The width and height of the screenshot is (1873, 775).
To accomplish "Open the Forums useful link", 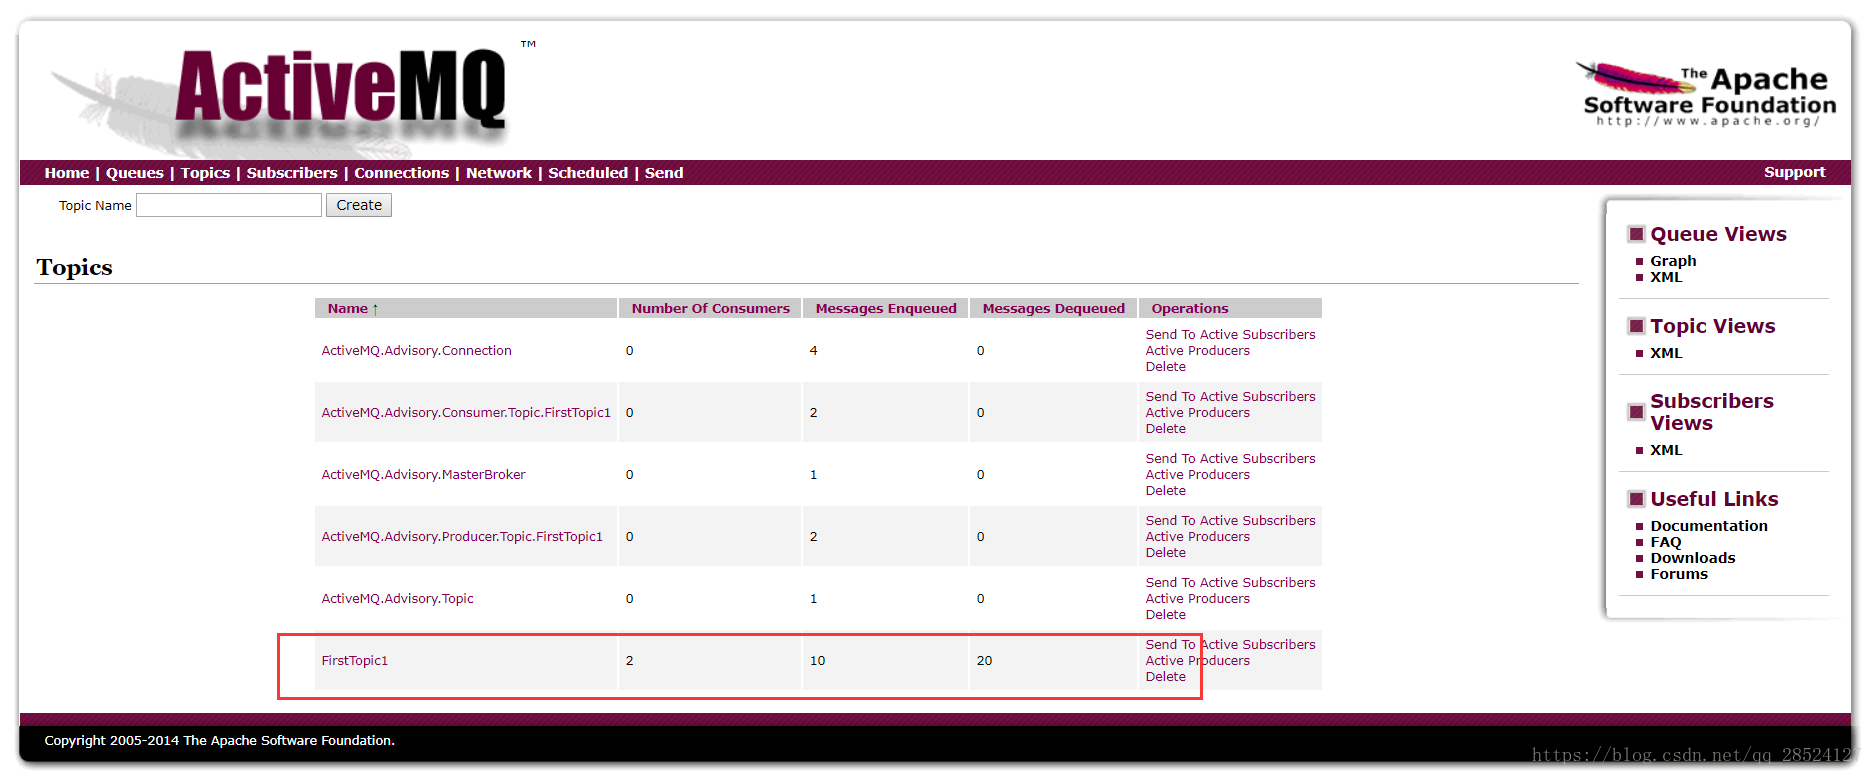I will (x=1679, y=574).
